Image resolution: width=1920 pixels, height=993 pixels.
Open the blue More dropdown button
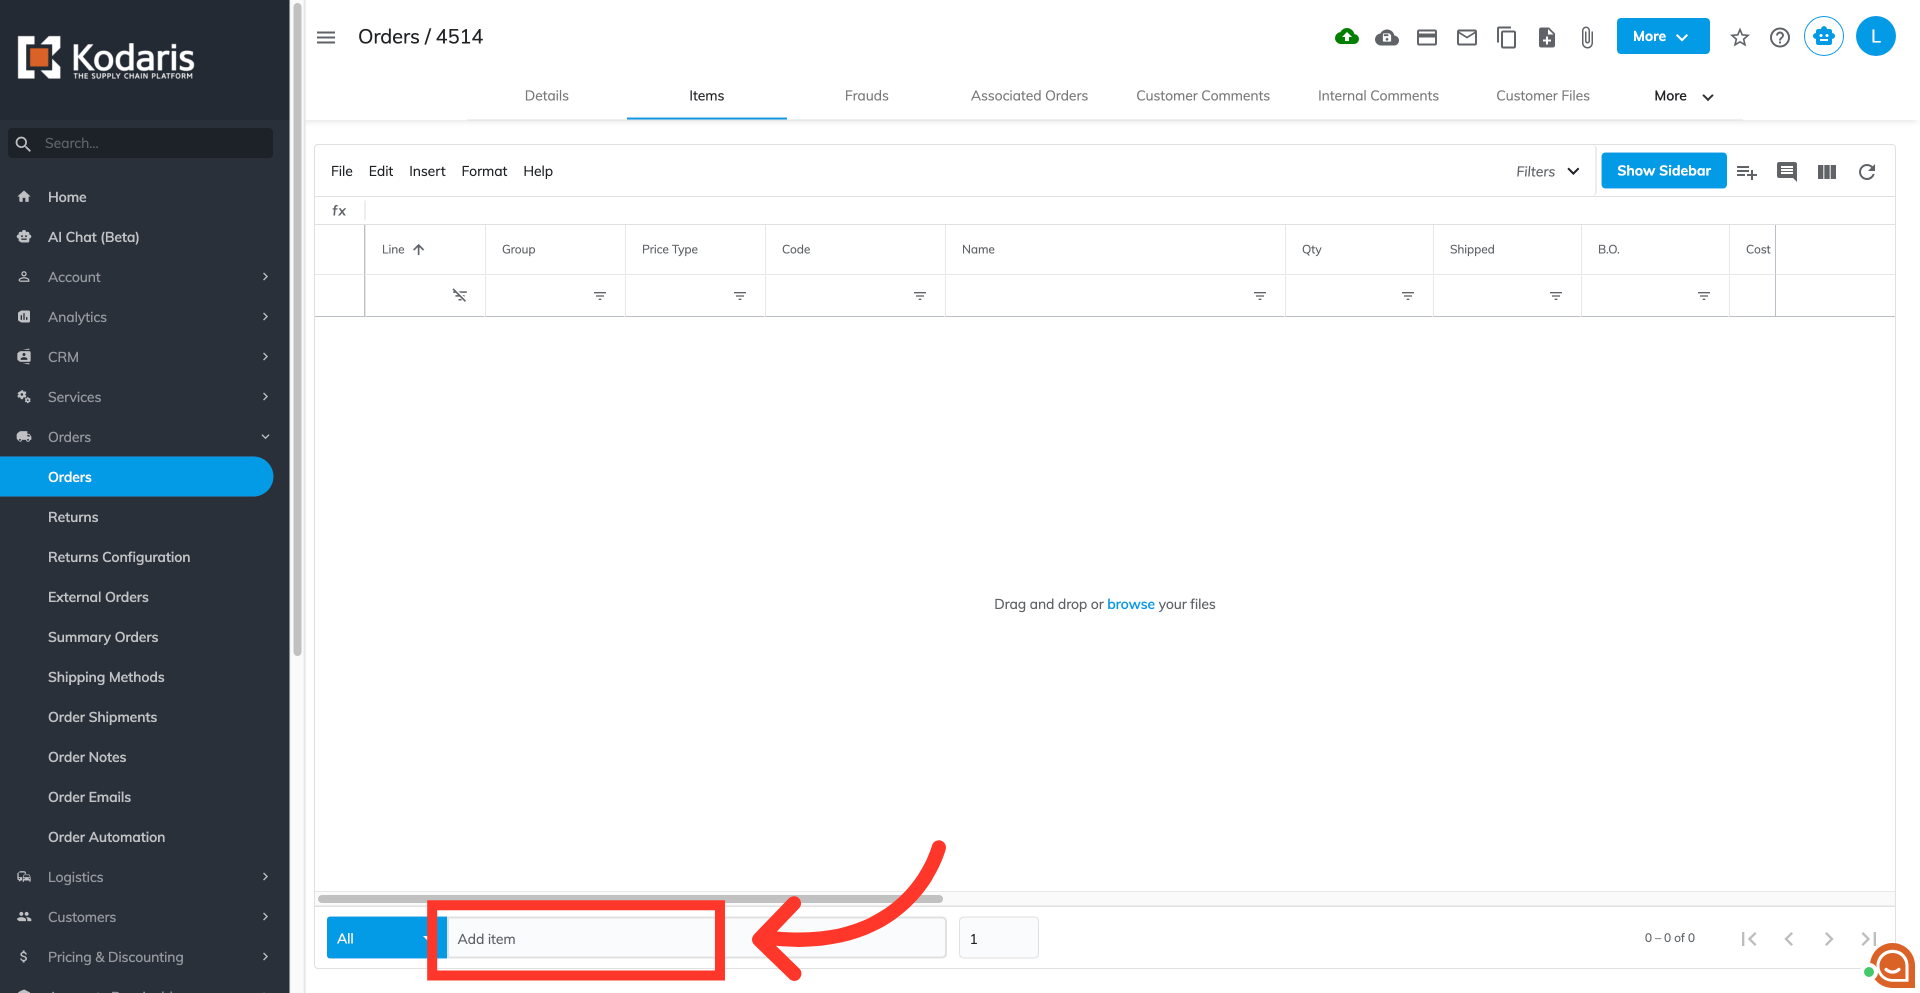pos(1663,37)
